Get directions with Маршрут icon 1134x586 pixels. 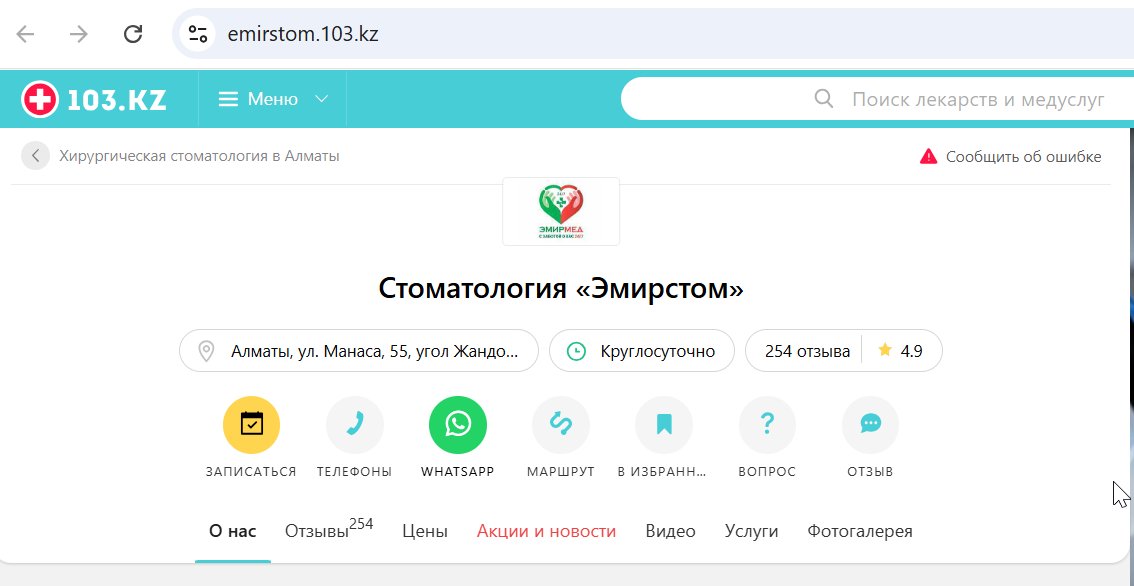(x=560, y=425)
